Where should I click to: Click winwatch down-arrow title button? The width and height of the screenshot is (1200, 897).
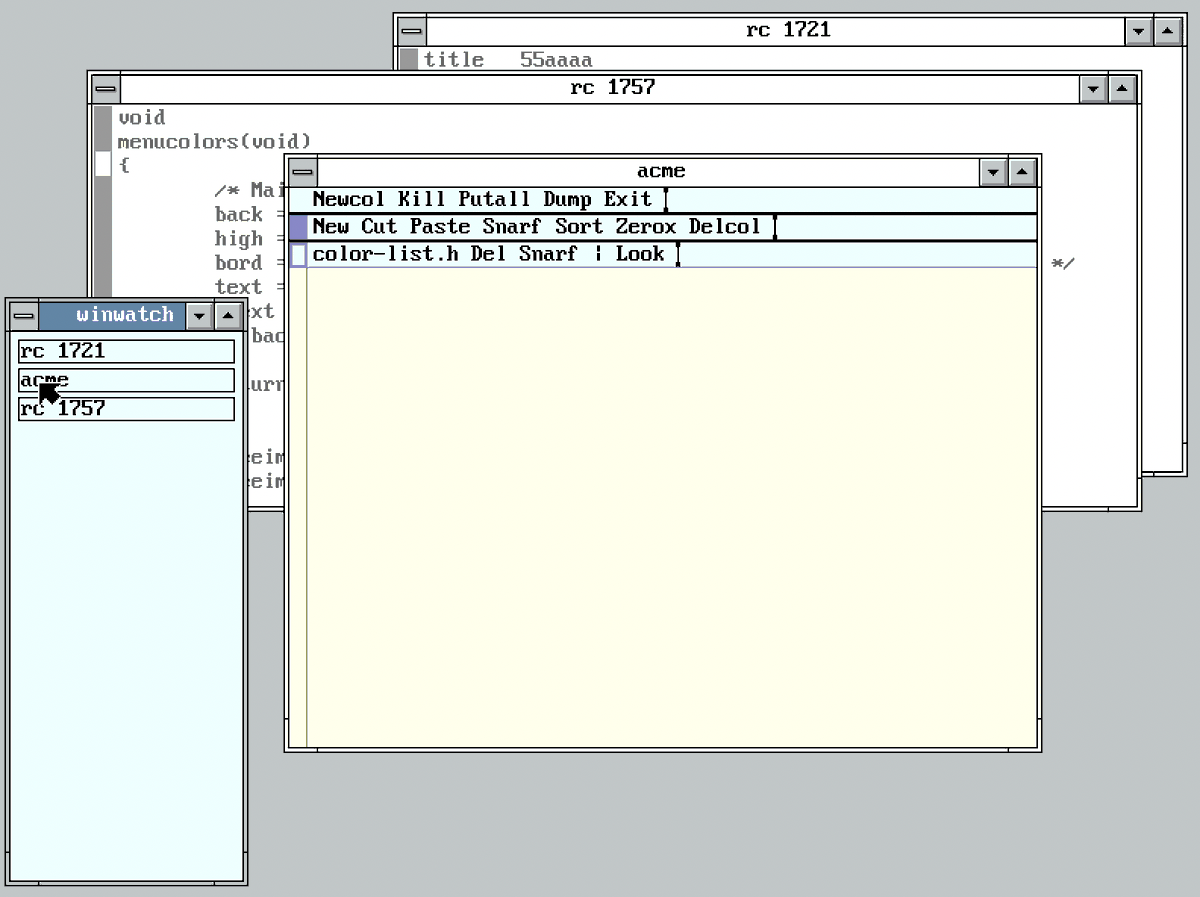coord(200,316)
